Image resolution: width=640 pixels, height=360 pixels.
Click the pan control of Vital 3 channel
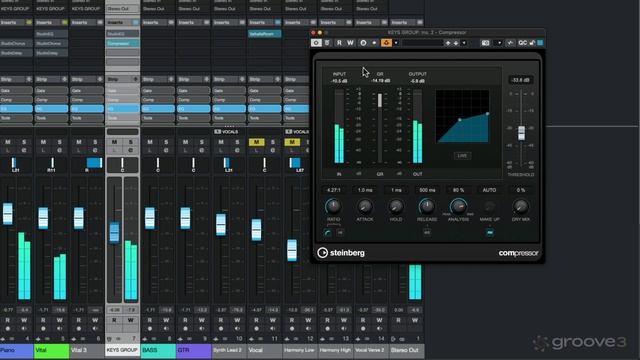87,164
